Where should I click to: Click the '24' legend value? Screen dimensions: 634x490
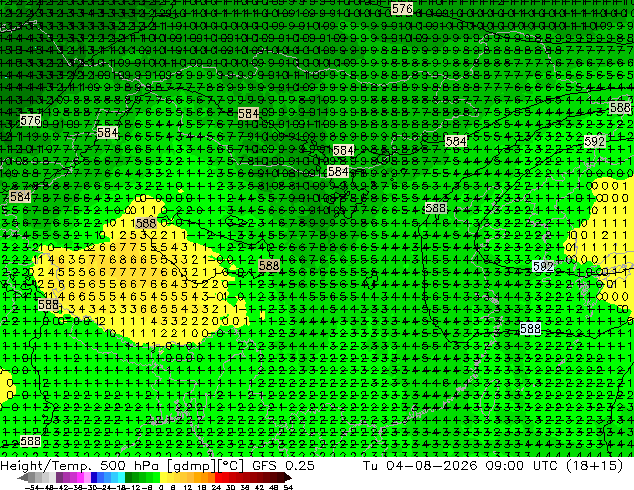click(x=216, y=488)
